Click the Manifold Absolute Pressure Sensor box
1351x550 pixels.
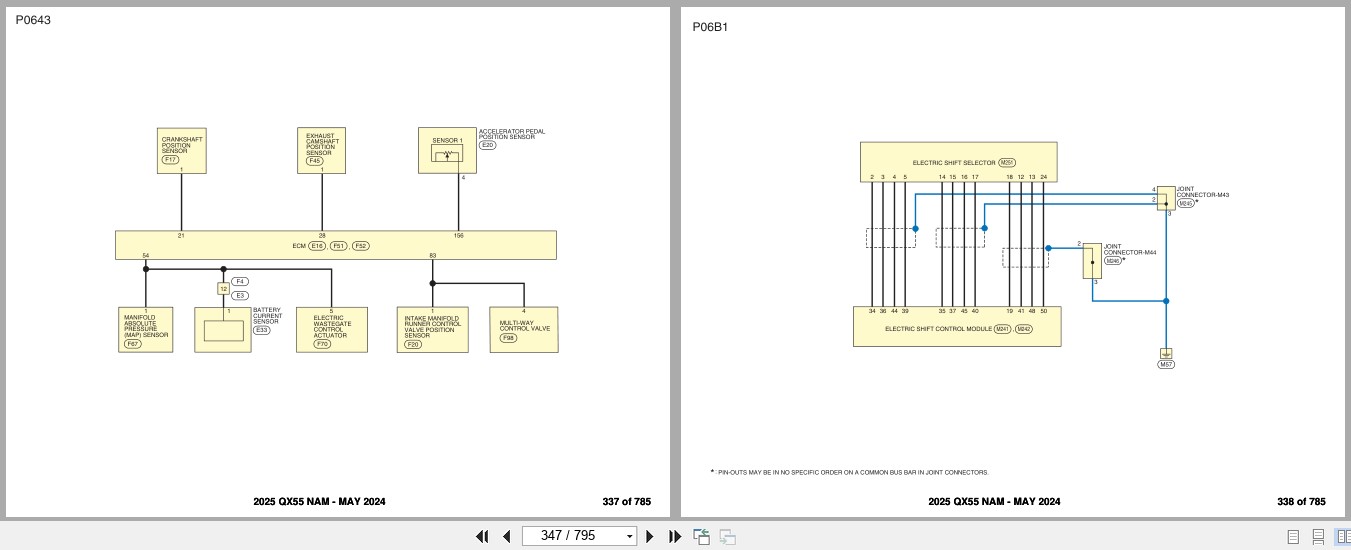point(146,330)
